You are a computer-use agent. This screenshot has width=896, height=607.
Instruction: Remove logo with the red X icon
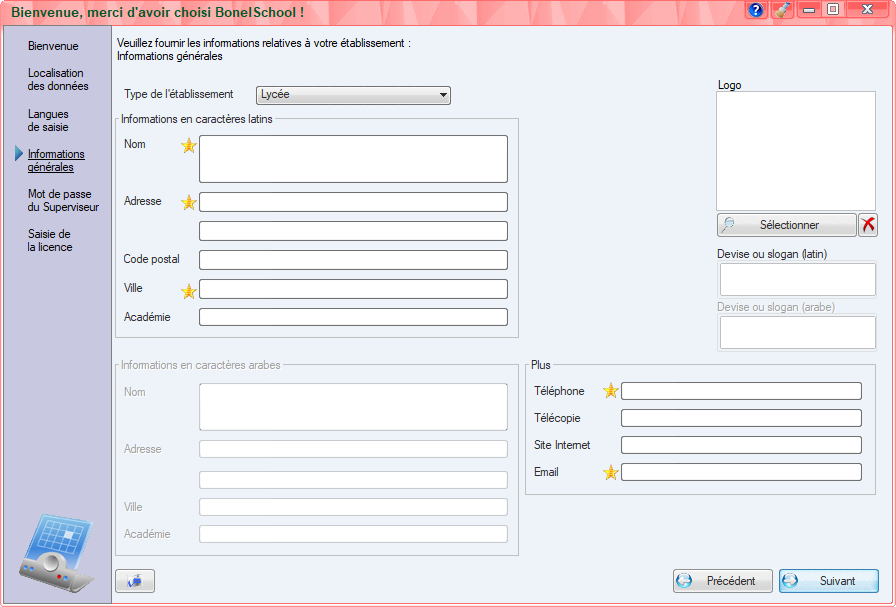(x=868, y=225)
